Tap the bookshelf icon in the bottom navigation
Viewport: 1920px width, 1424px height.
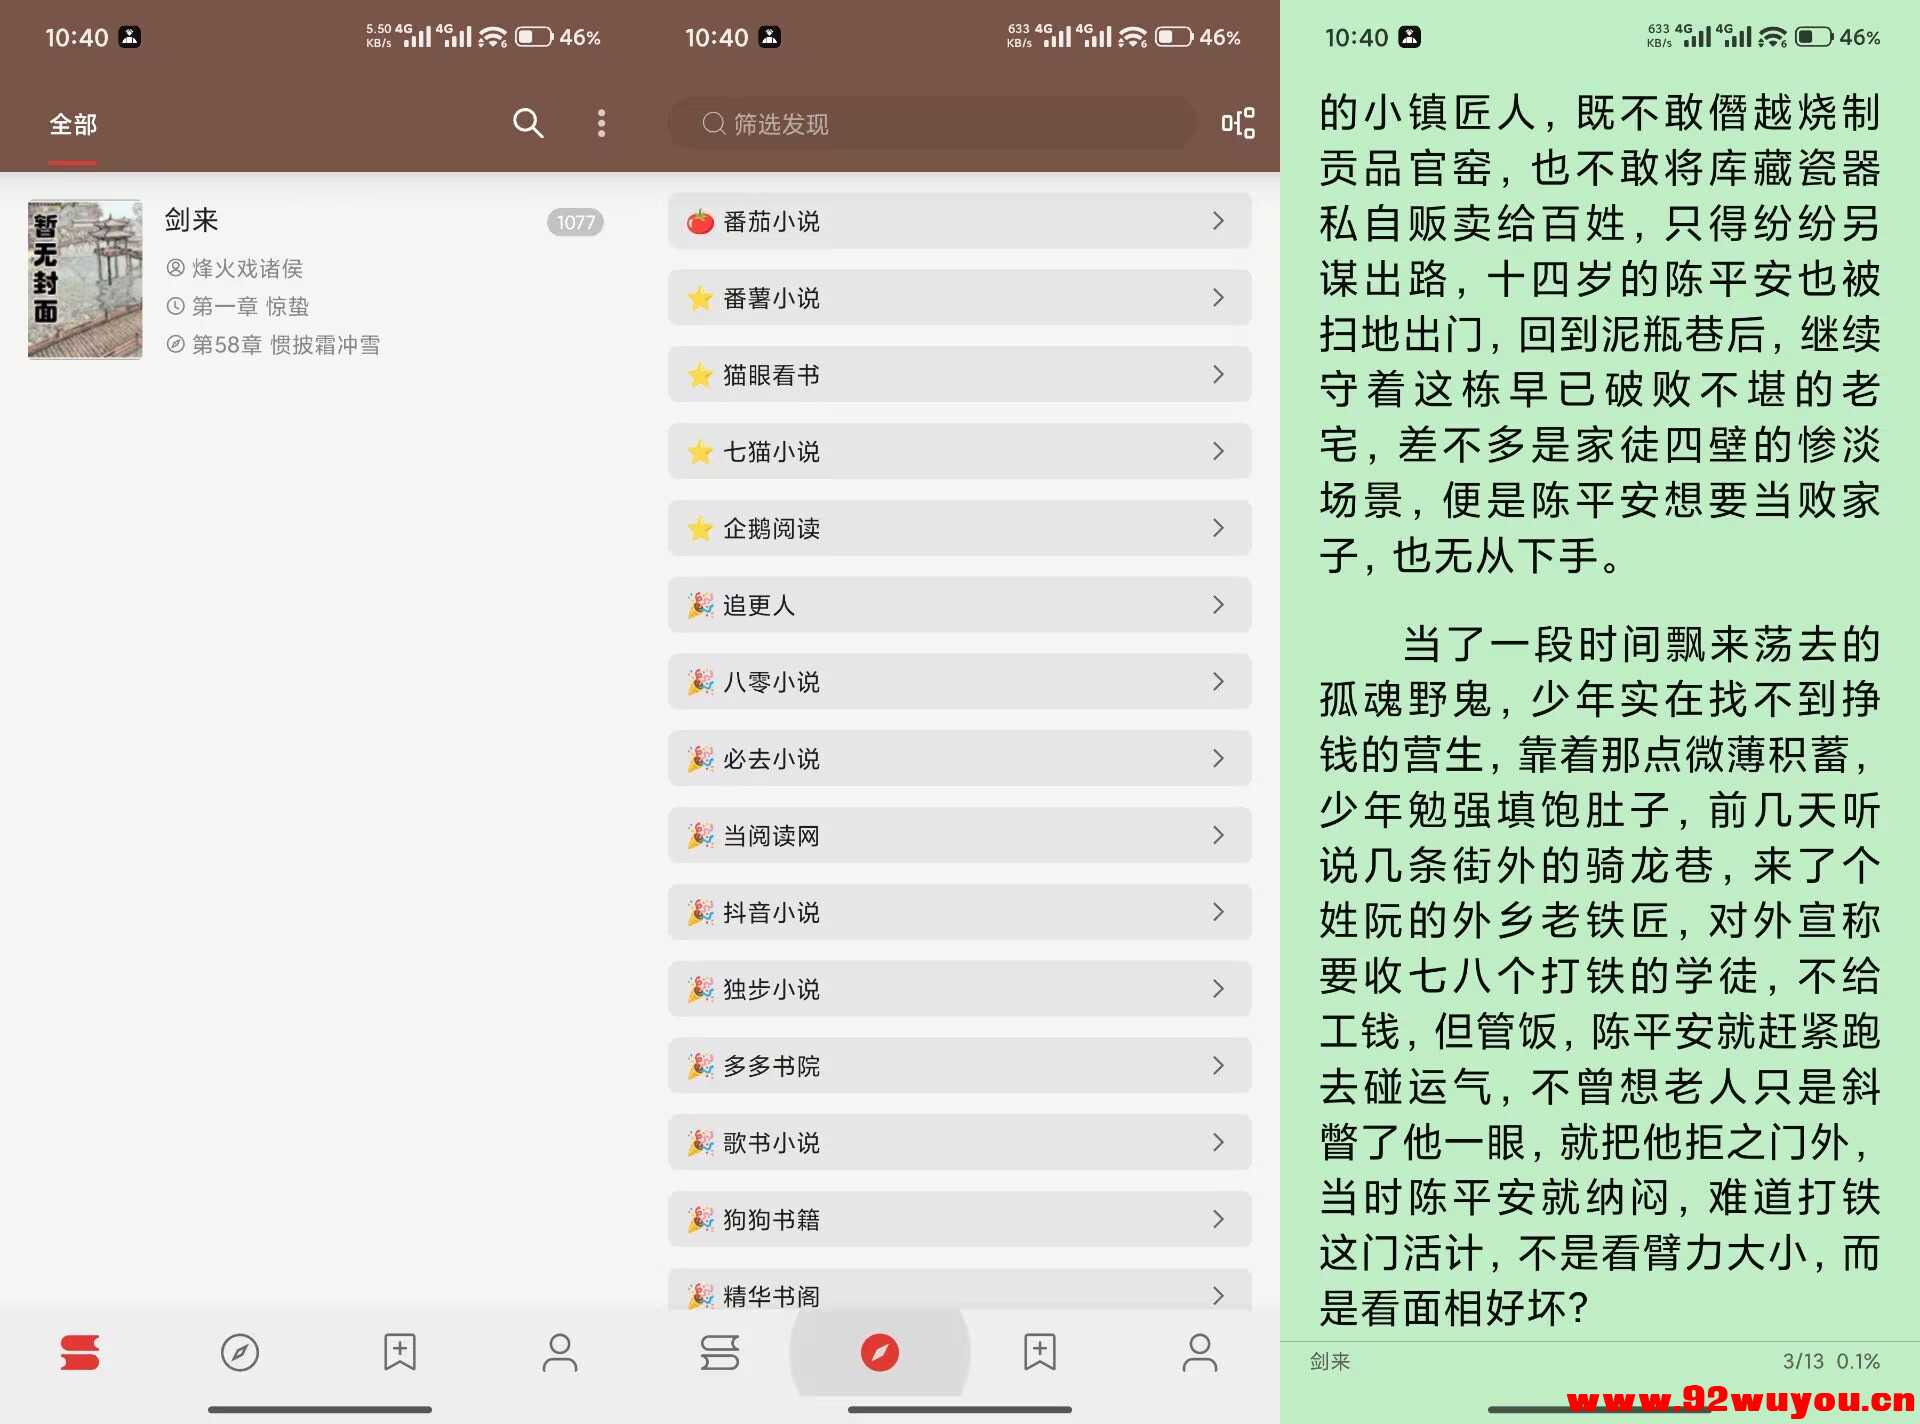pos(80,1353)
